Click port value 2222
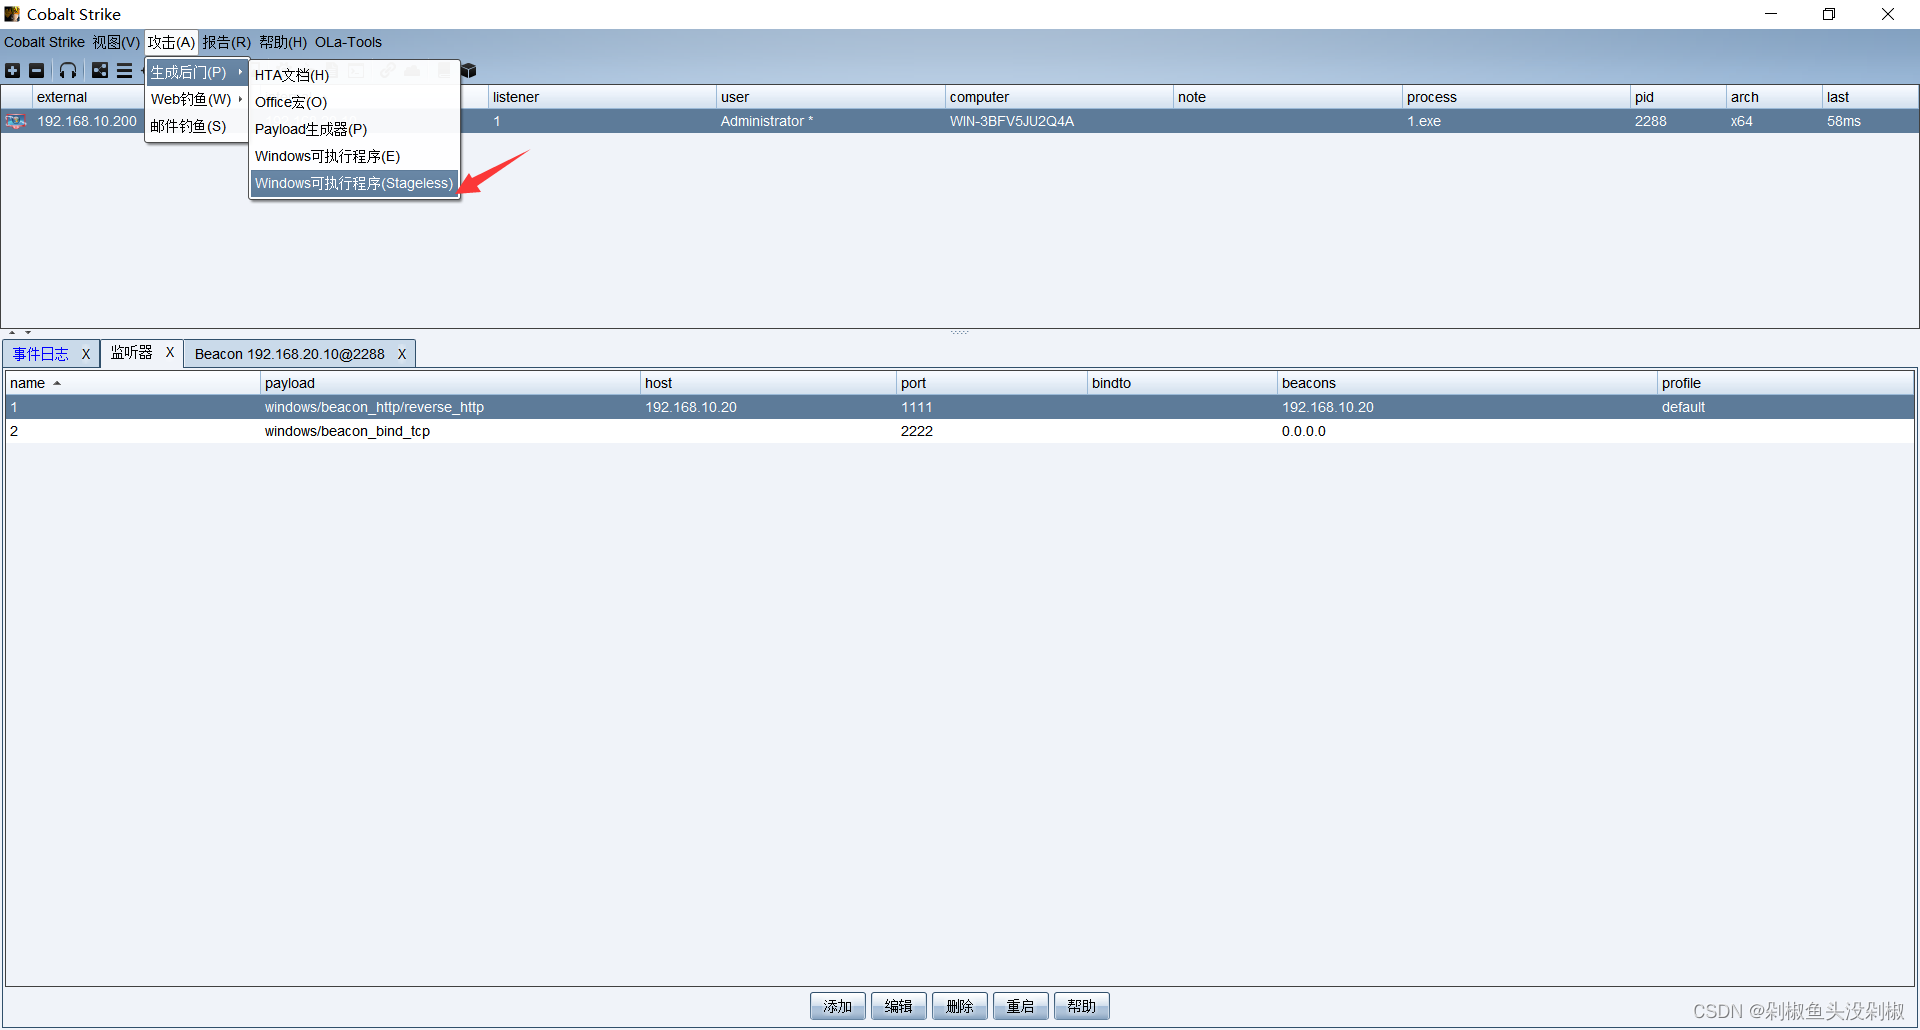 pyautogui.click(x=917, y=431)
